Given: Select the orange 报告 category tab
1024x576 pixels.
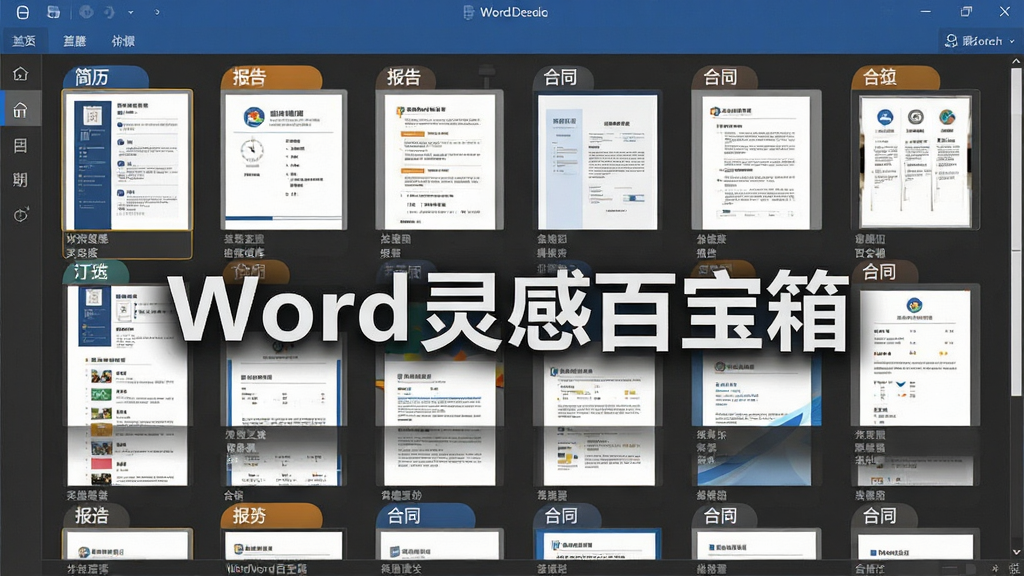Looking at the screenshot, I should pos(271,77).
